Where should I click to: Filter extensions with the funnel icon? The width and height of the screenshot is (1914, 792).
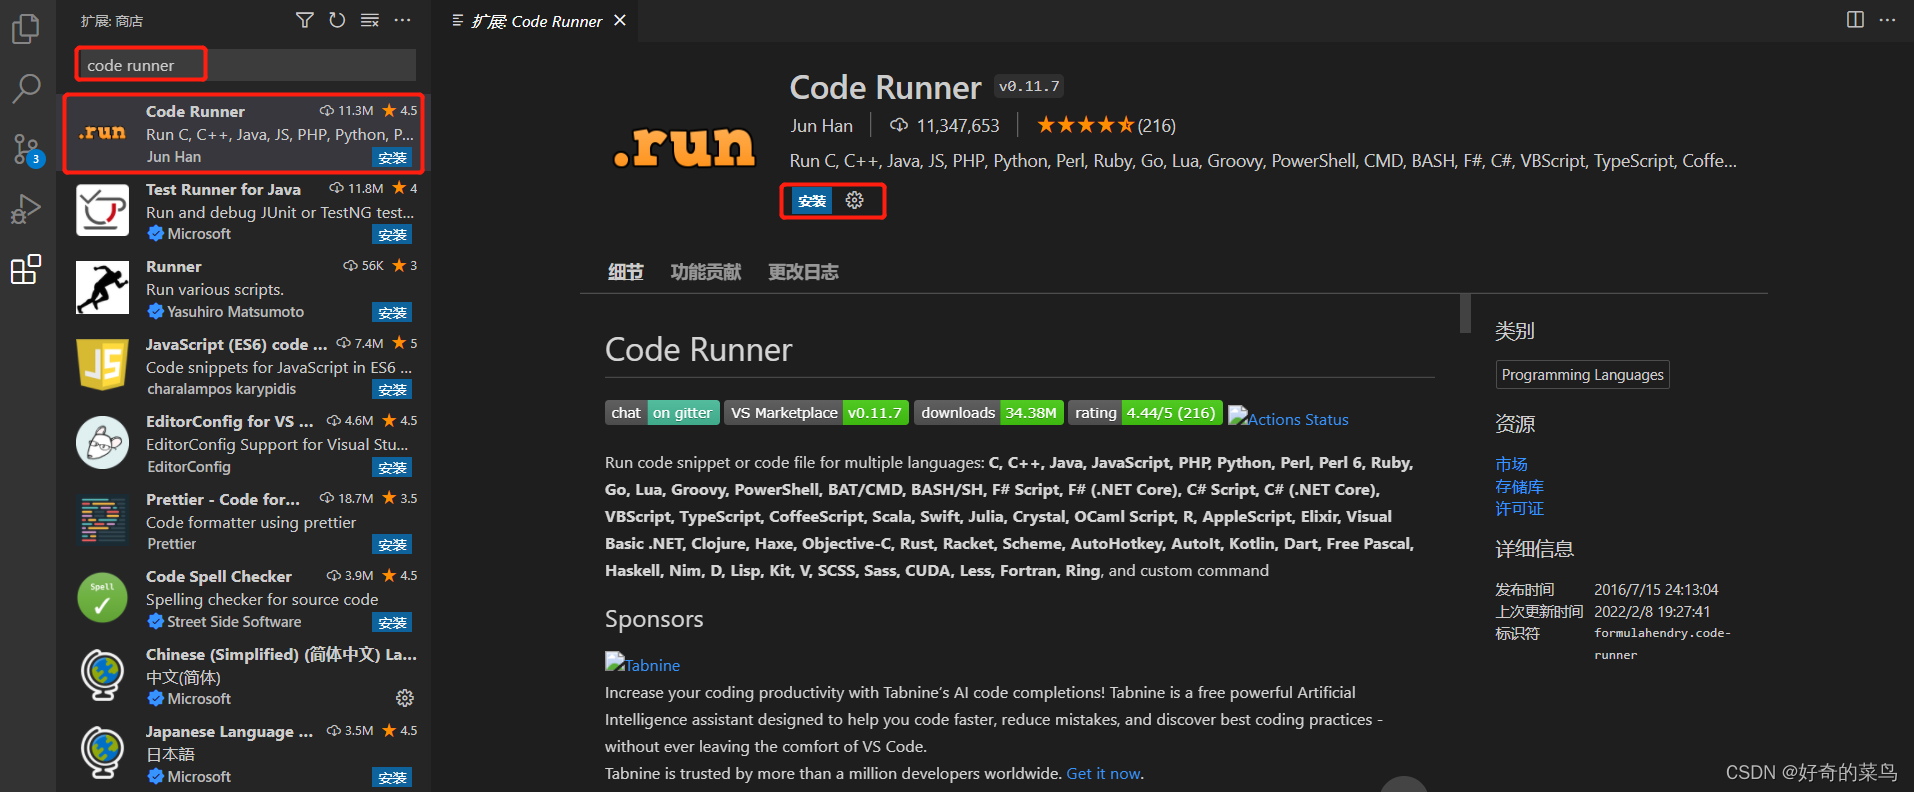coord(305,20)
